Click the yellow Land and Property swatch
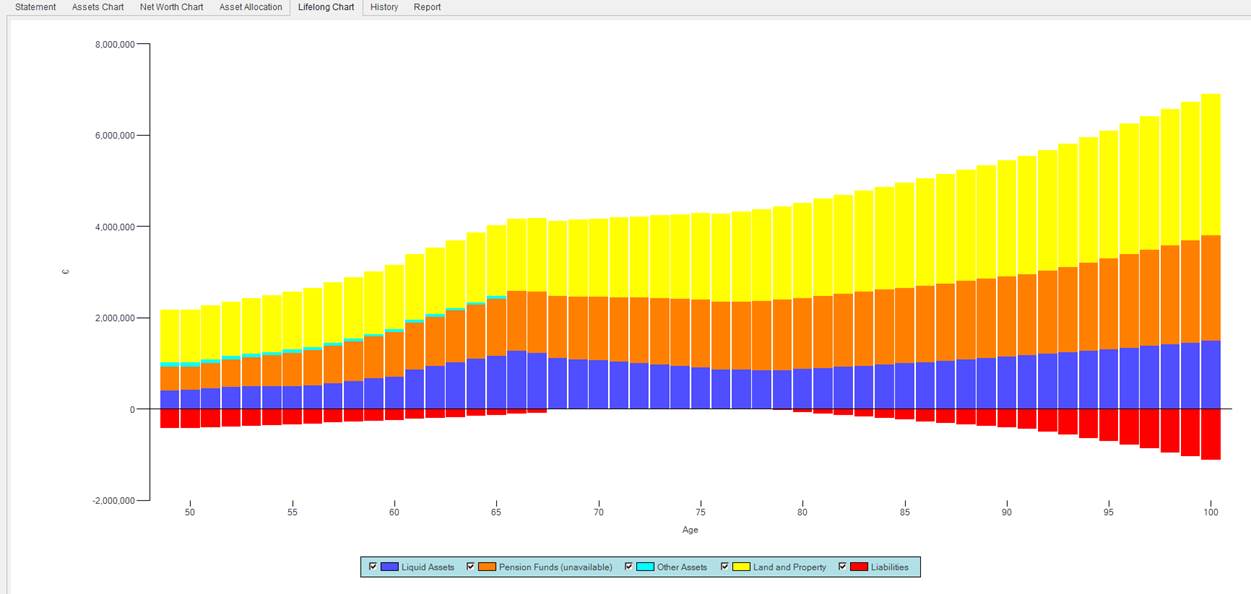Viewport: 1251px width, 594px height. click(x=741, y=567)
